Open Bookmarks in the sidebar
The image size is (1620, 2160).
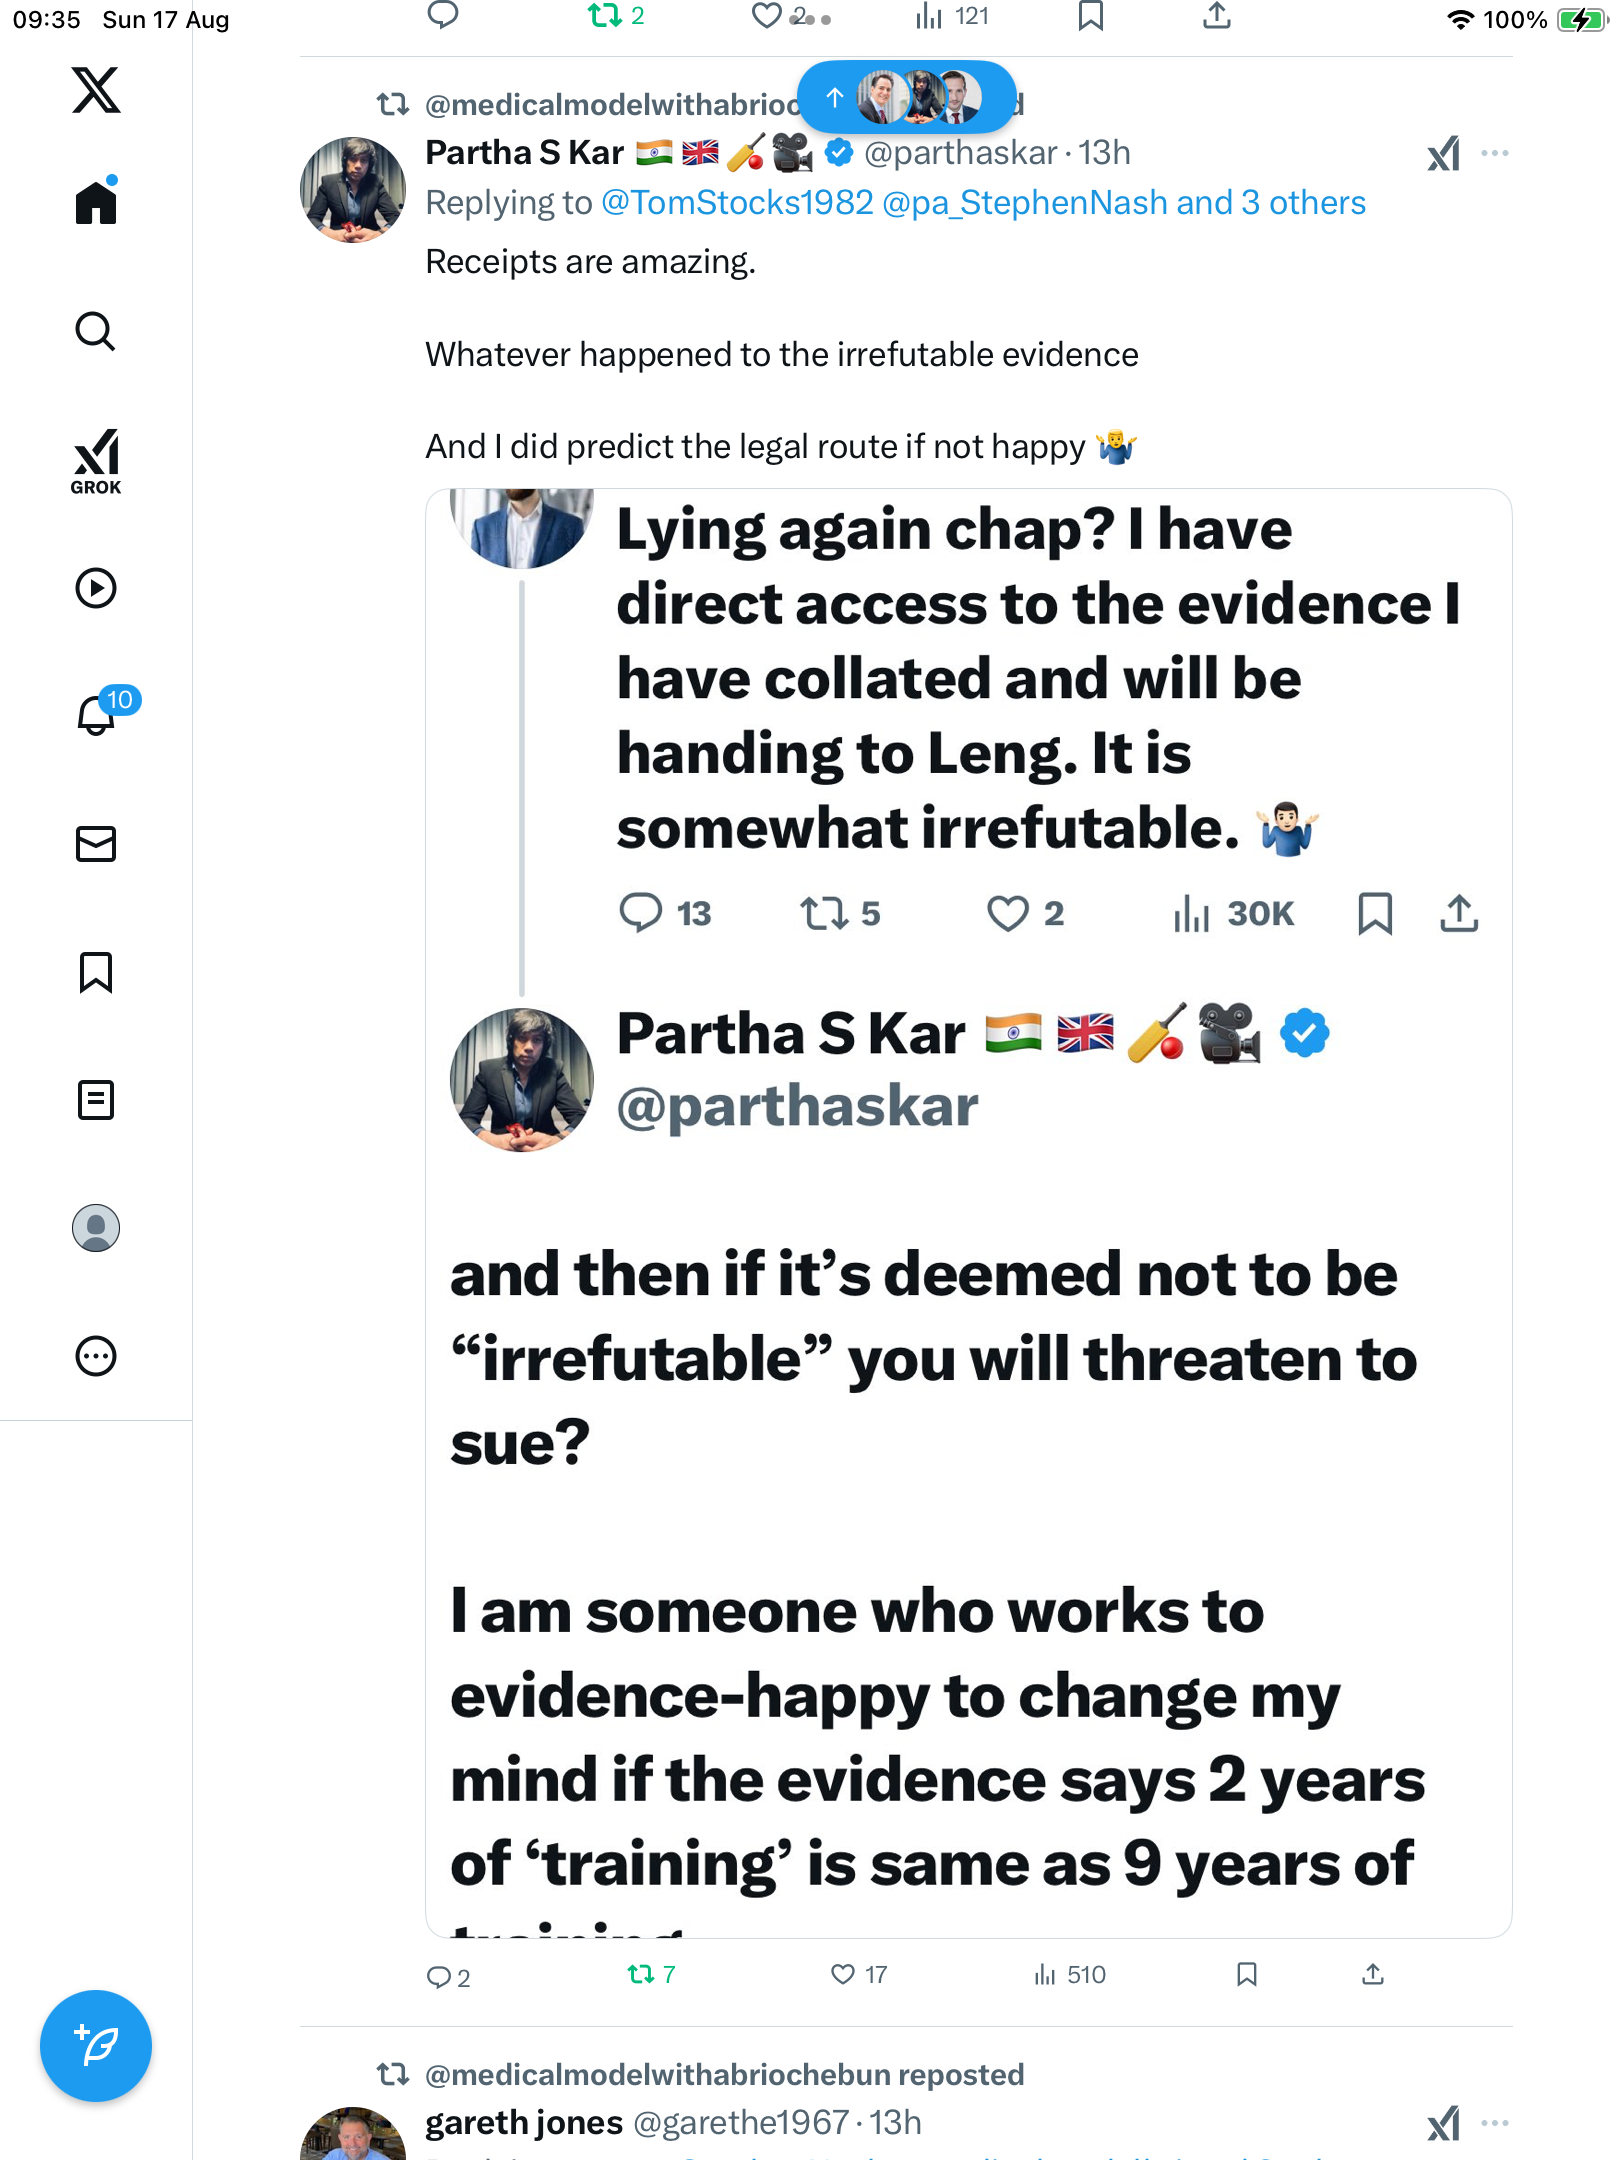(96, 972)
